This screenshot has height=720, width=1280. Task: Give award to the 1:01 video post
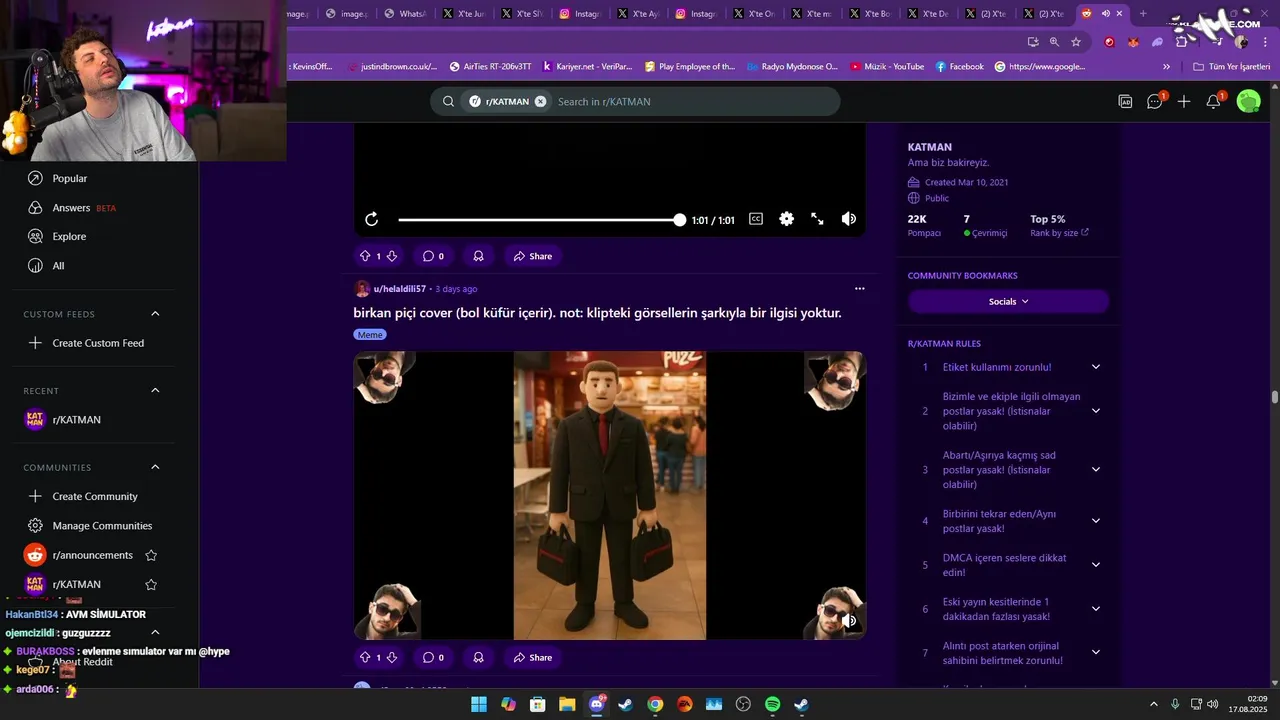pyautogui.click(x=478, y=256)
